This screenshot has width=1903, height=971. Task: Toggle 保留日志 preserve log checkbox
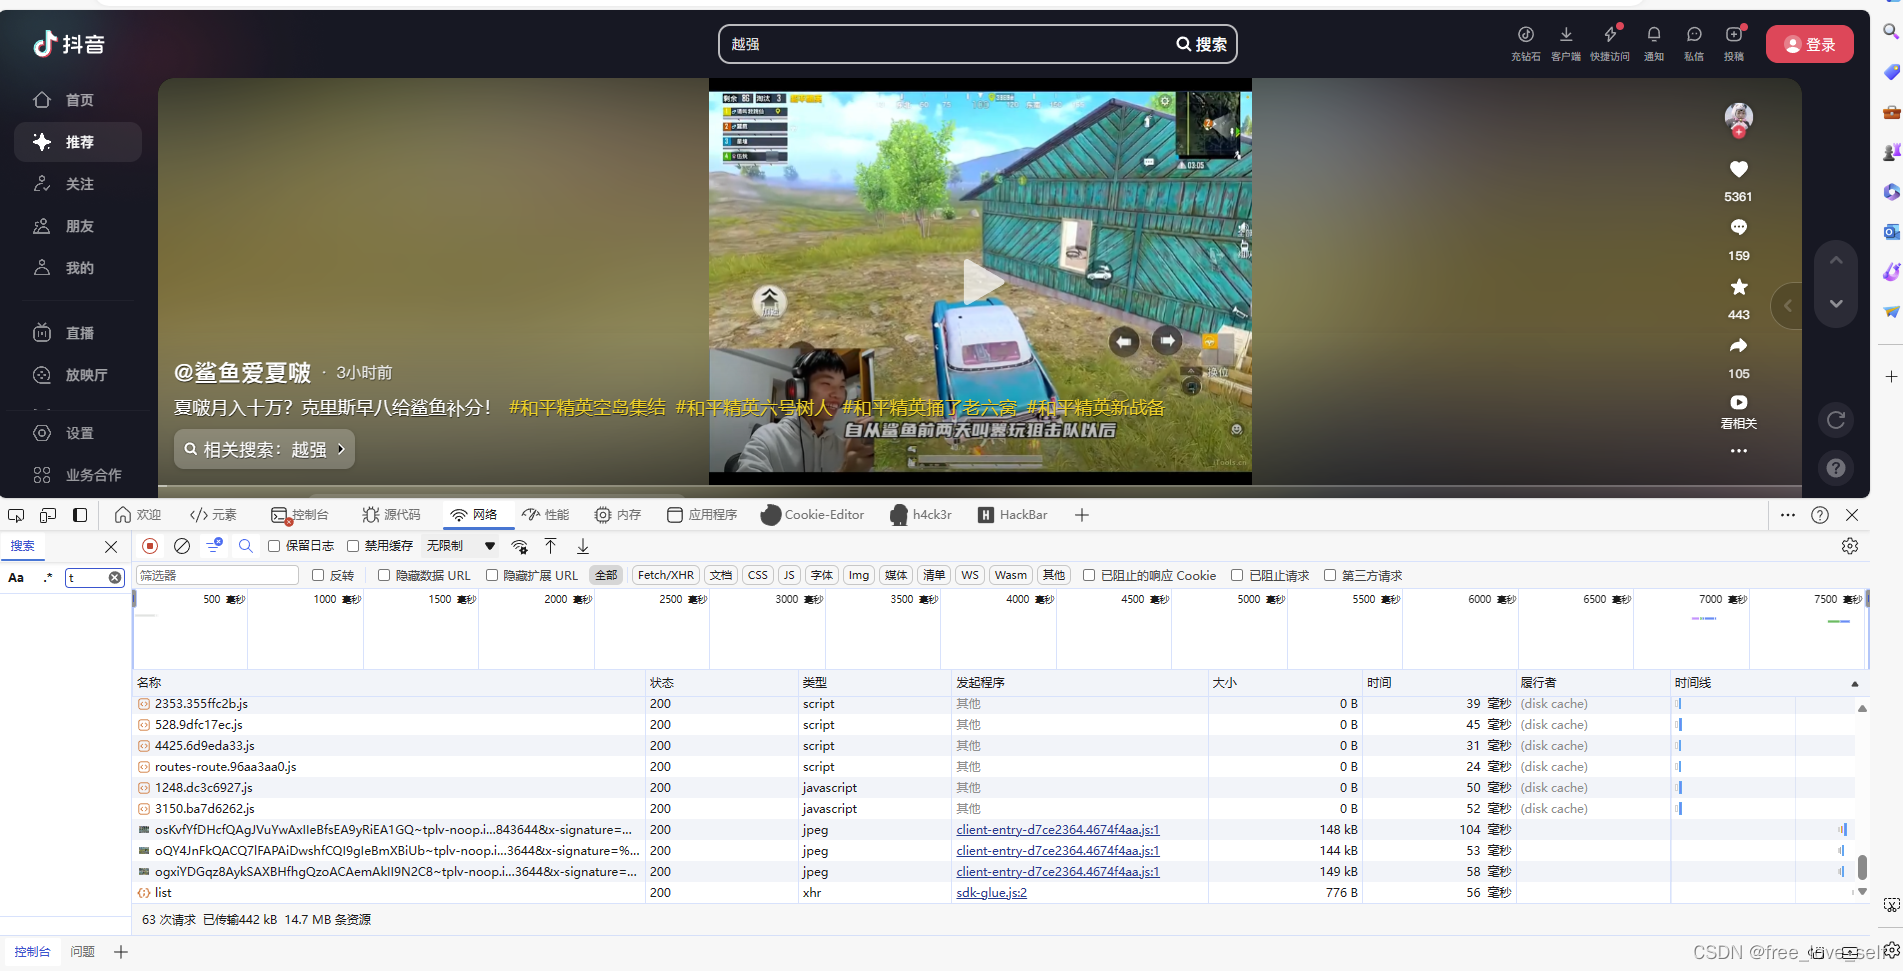pos(274,546)
